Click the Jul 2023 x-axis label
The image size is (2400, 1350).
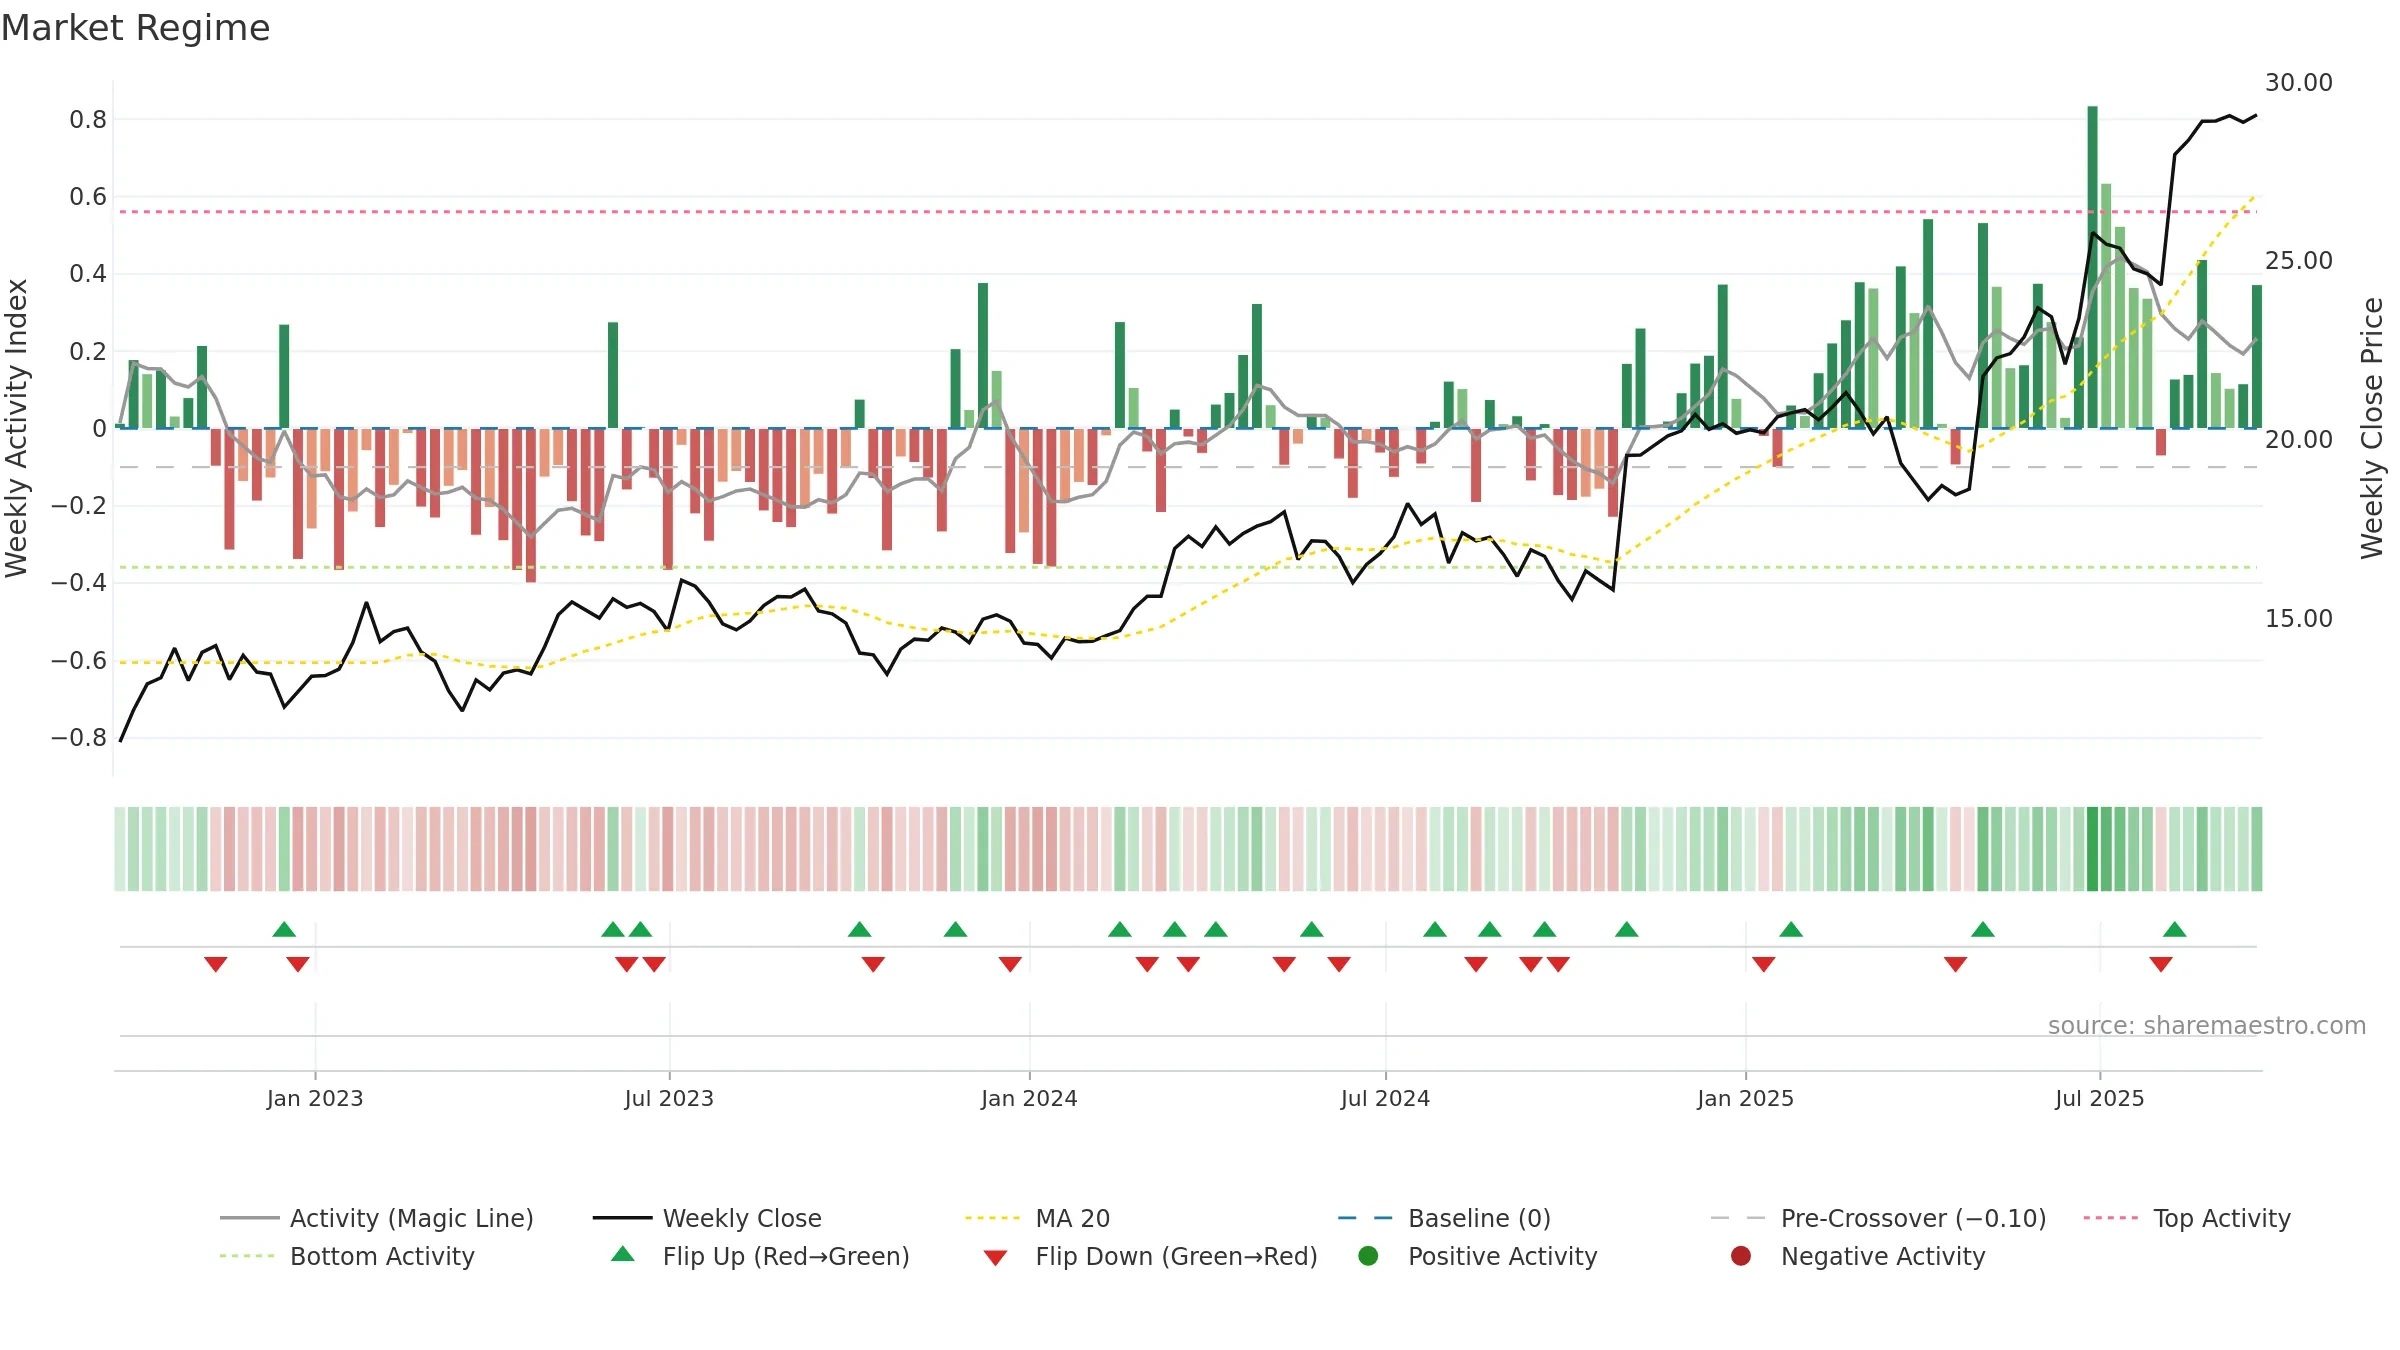point(669,1099)
